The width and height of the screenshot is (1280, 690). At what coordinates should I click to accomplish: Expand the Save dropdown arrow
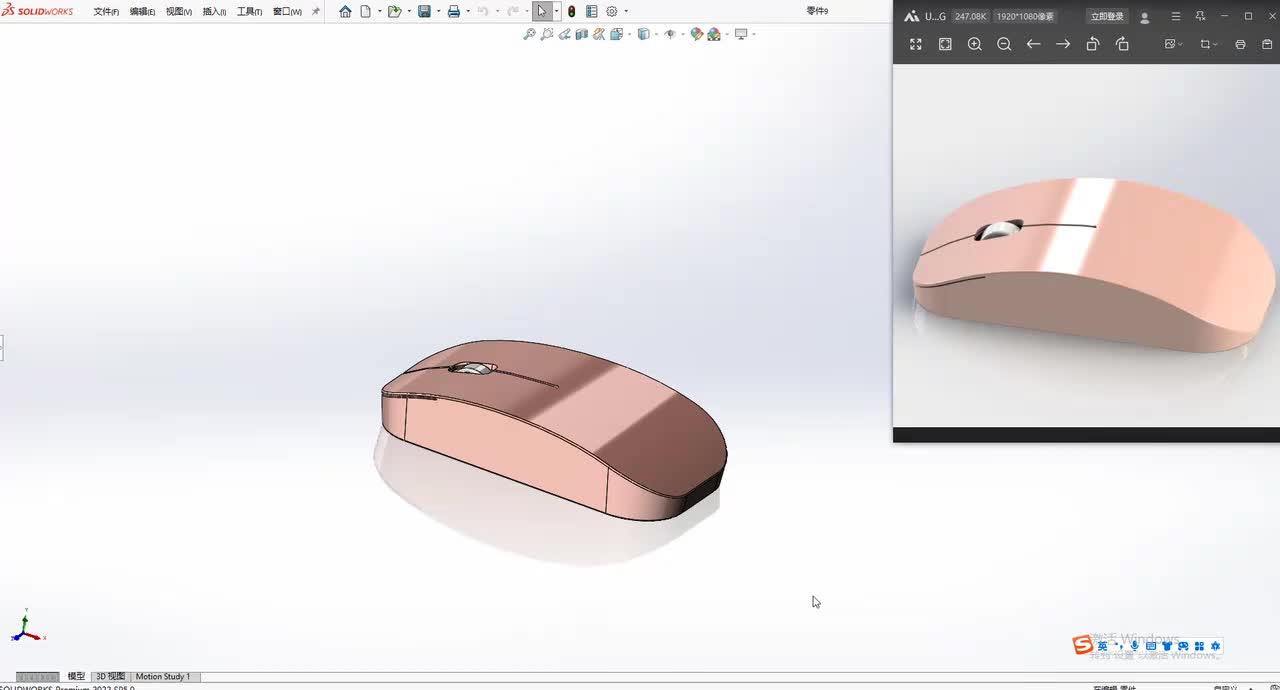(438, 12)
